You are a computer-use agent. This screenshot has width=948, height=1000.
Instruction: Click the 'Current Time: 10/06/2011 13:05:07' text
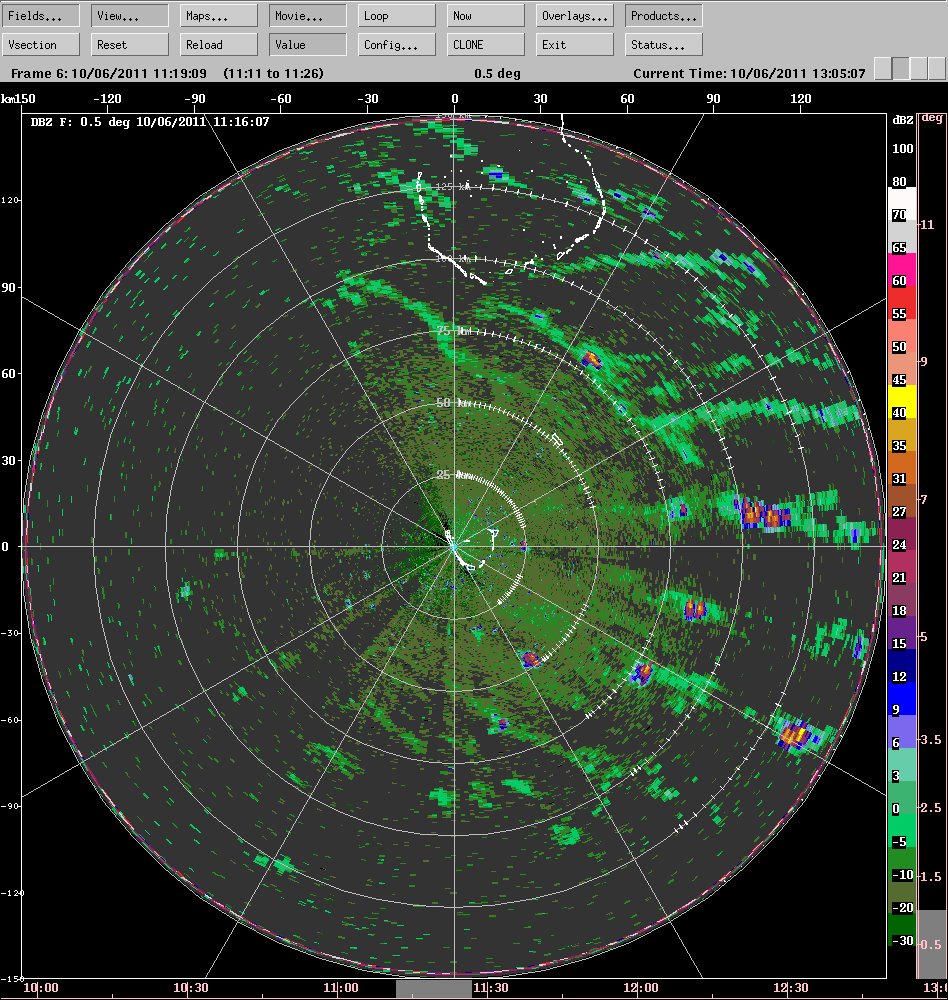pyautogui.click(x=749, y=73)
